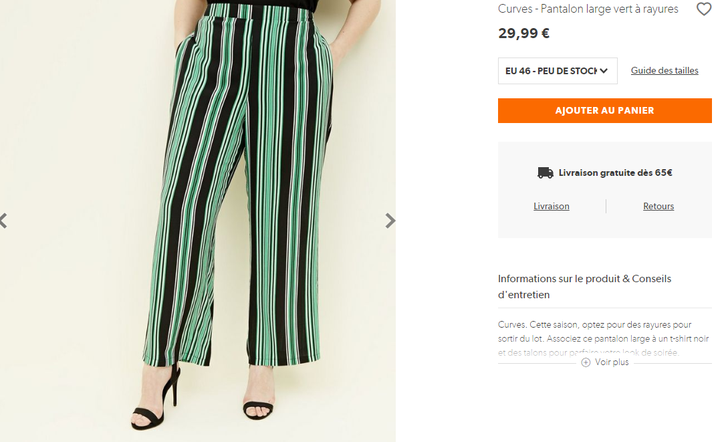Image resolution: width=720 pixels, height=442 pixels.
Task: Click the Livraison gratuite dès 65€ text
Action: [x=615, y=173]
